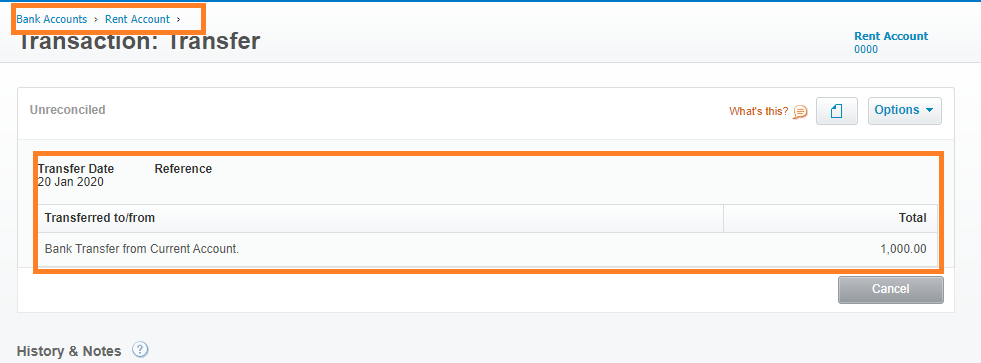981x363 pixels.
Task: Open Rent Account breadcrumb link
Action: (137, 19)
